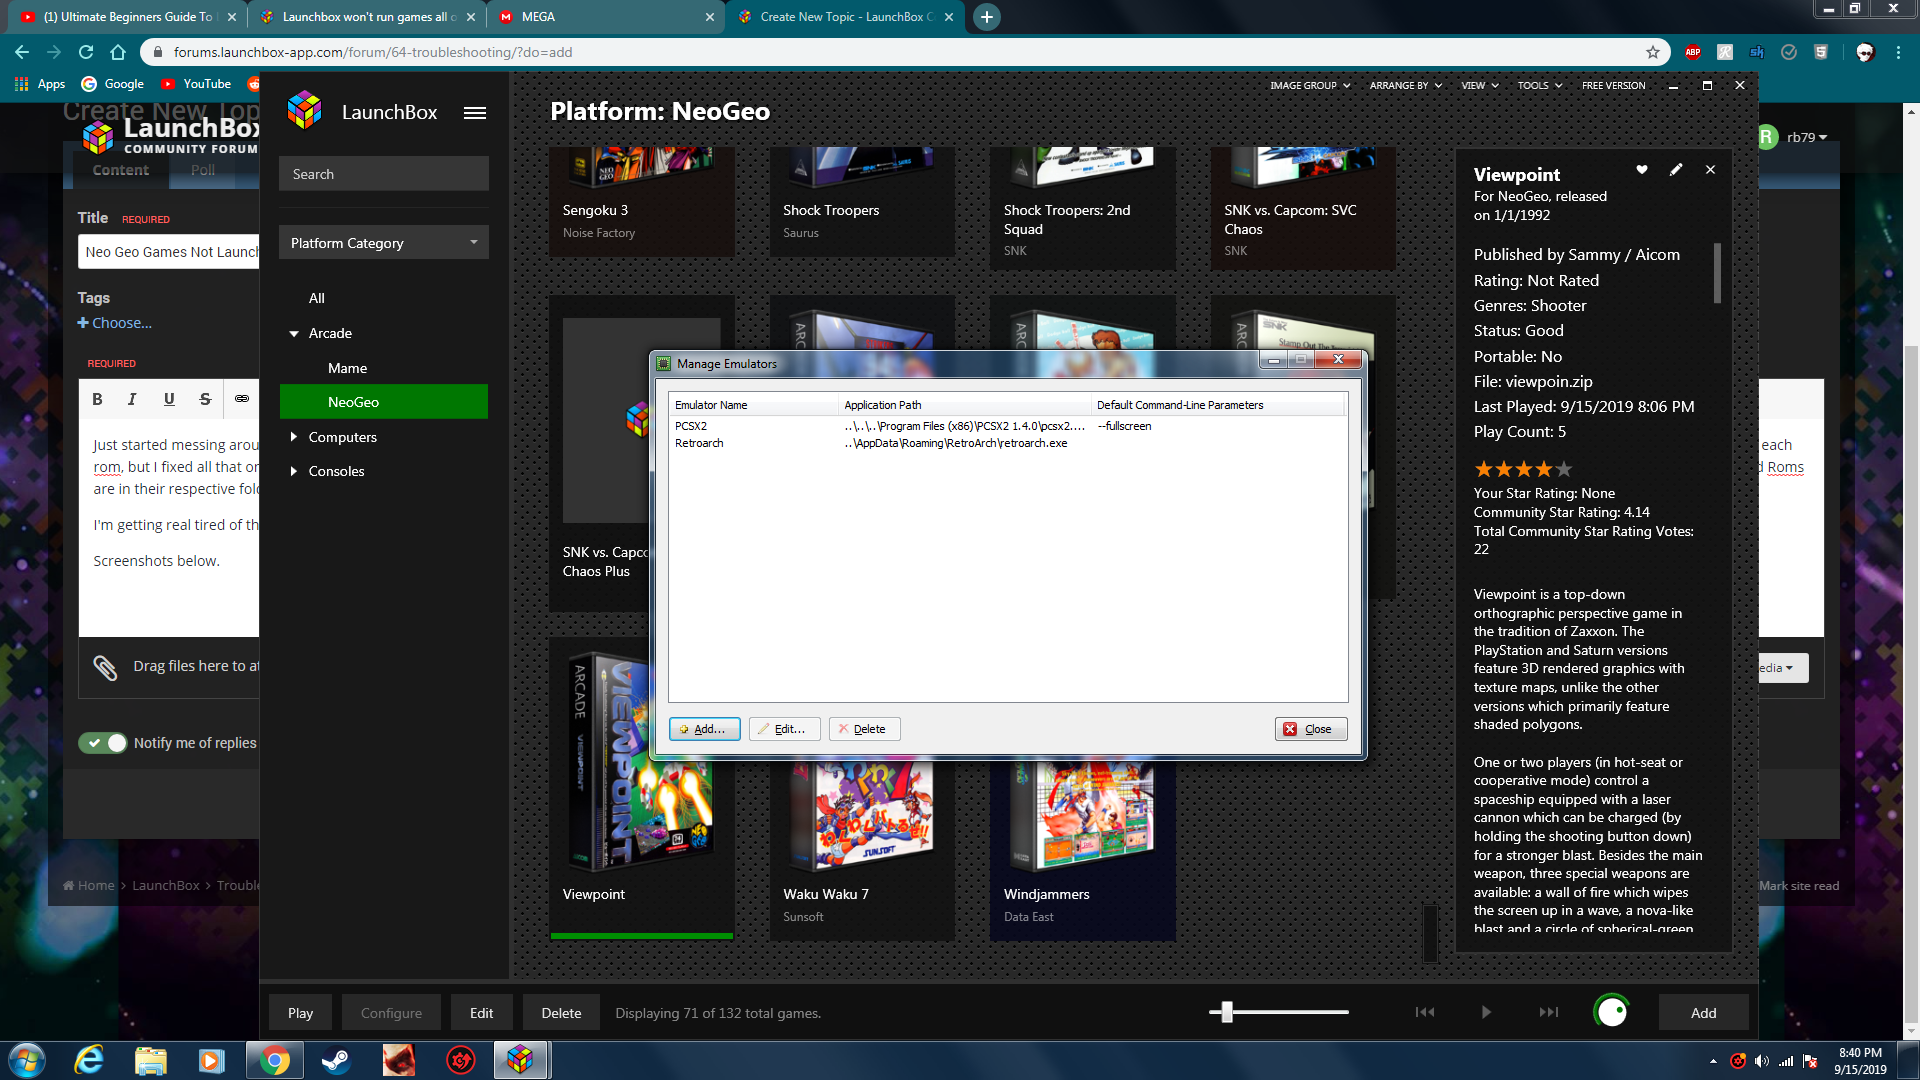Open the Platform Category dropdown

point(384,243)
